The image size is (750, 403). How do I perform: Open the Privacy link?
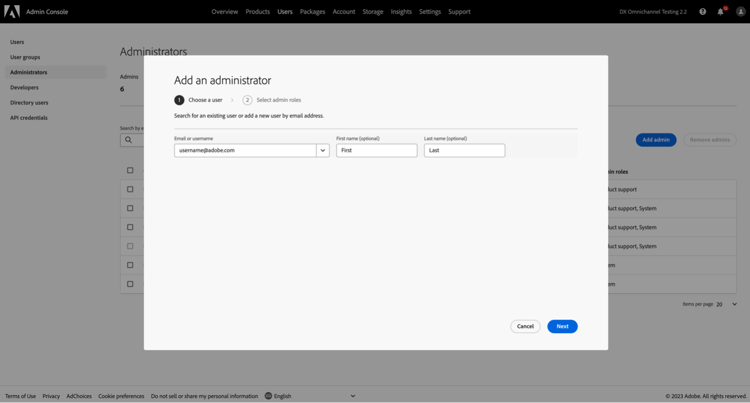51,396
